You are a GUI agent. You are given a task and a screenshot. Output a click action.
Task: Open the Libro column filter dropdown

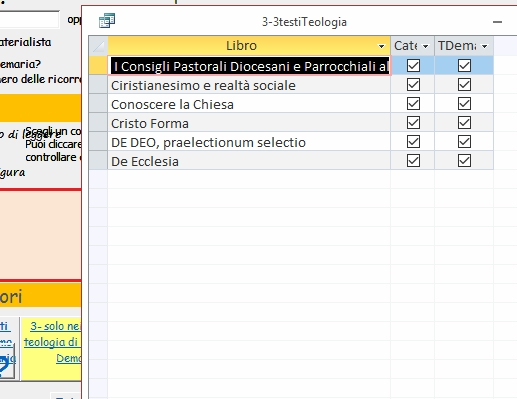[381, 46]
